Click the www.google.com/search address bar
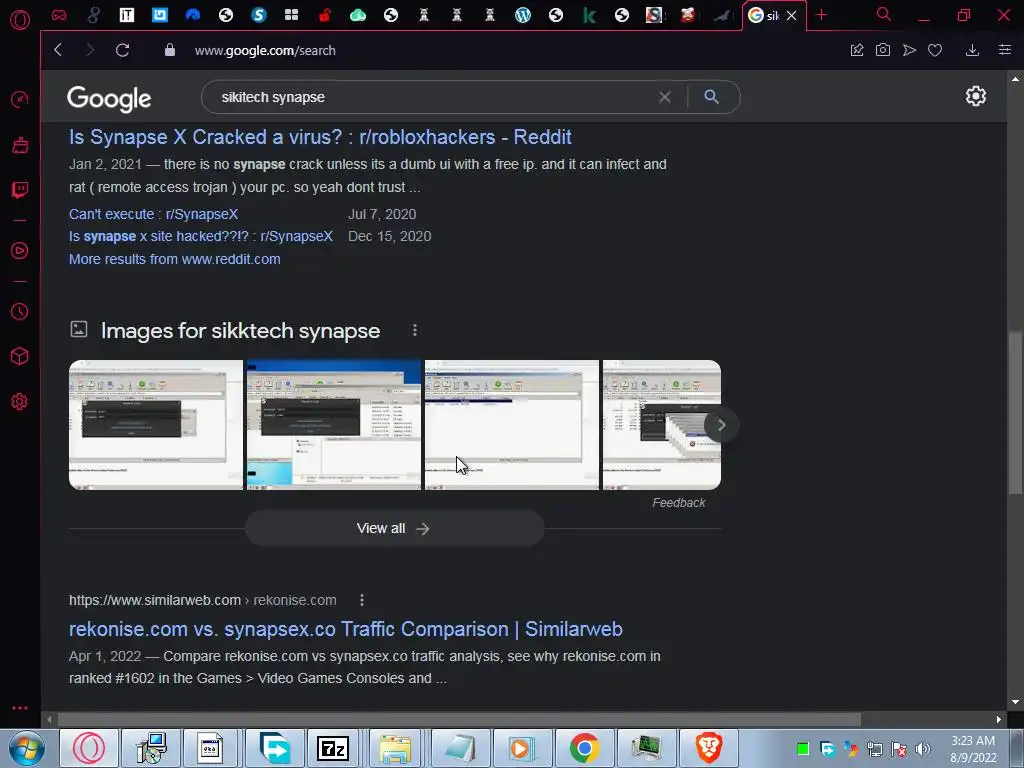 click(264, 50)
